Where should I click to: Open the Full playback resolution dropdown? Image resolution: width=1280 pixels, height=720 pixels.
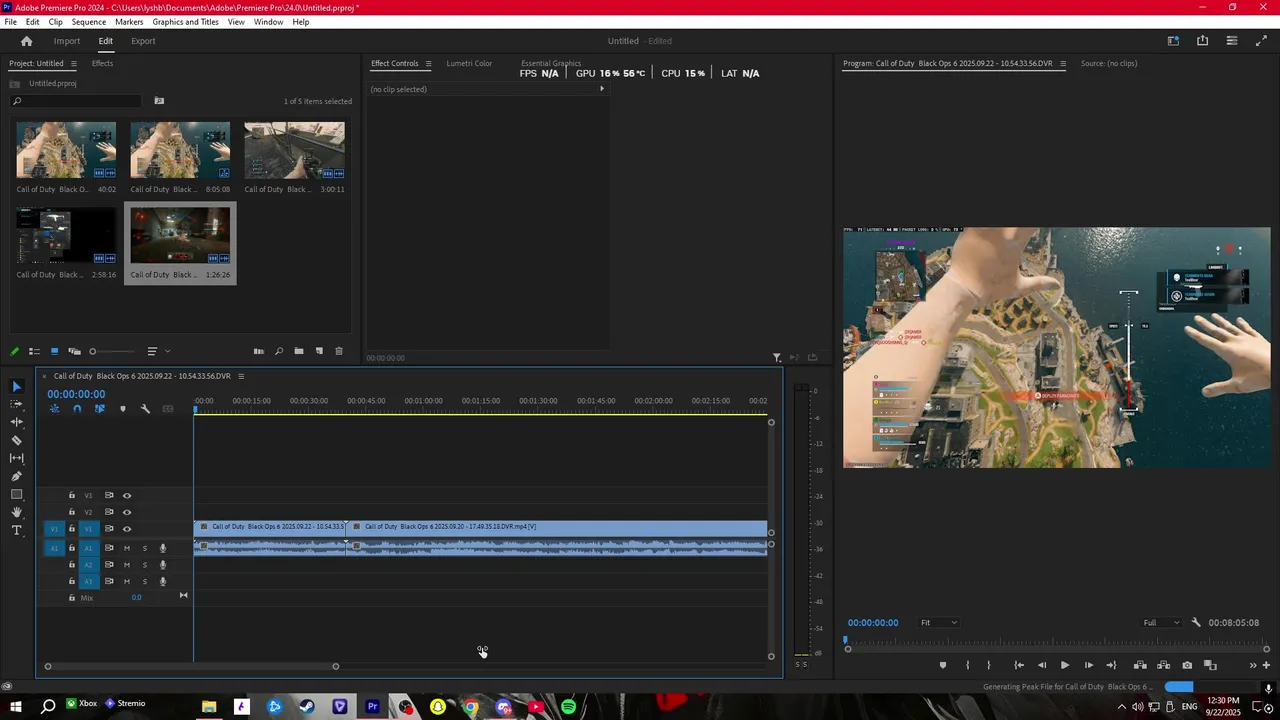1162,622
